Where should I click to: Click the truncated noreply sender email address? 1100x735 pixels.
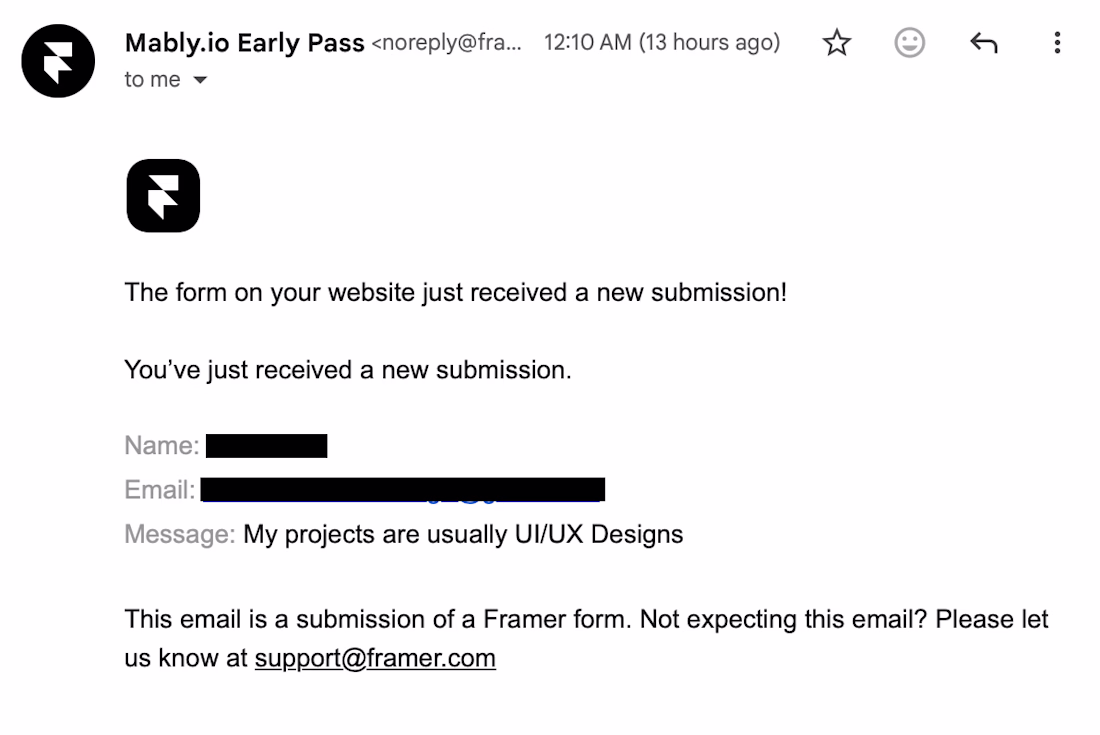pyautogui.click(x=447, y=43)
